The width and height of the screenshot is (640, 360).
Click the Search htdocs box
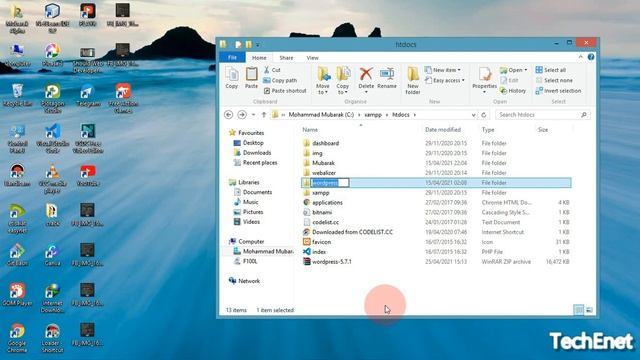click(x=542, y=115)
